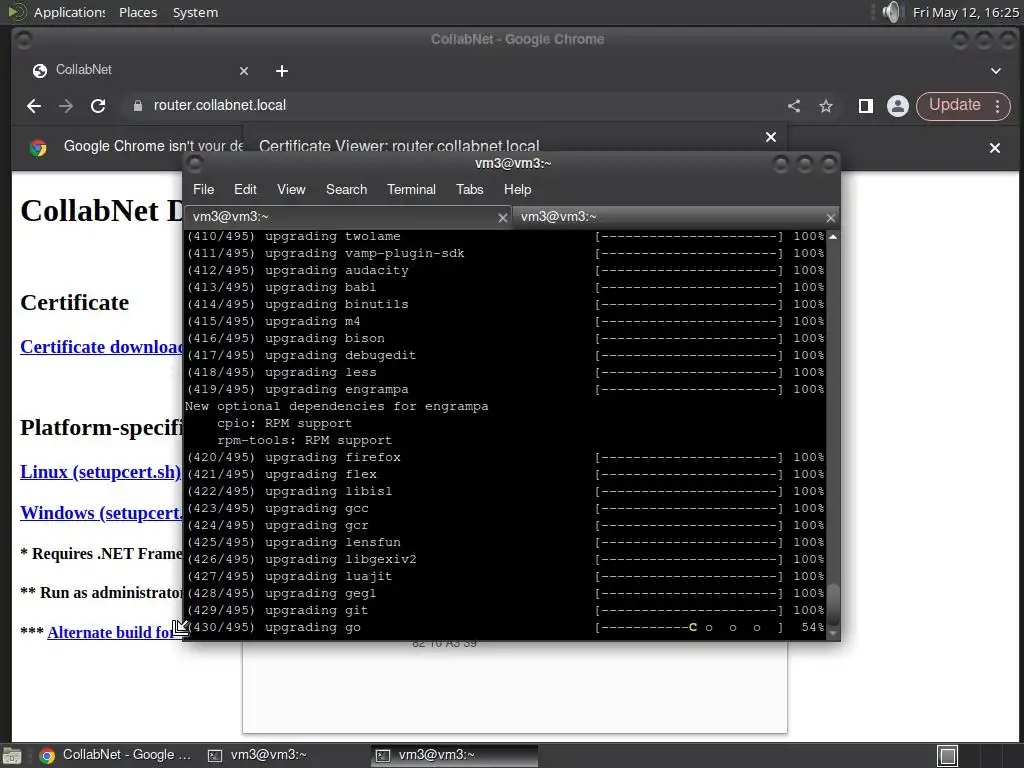This screenshot has height=768, width=1024.
Task: Open the Chrome profile avatar
Action: (898, 106)
